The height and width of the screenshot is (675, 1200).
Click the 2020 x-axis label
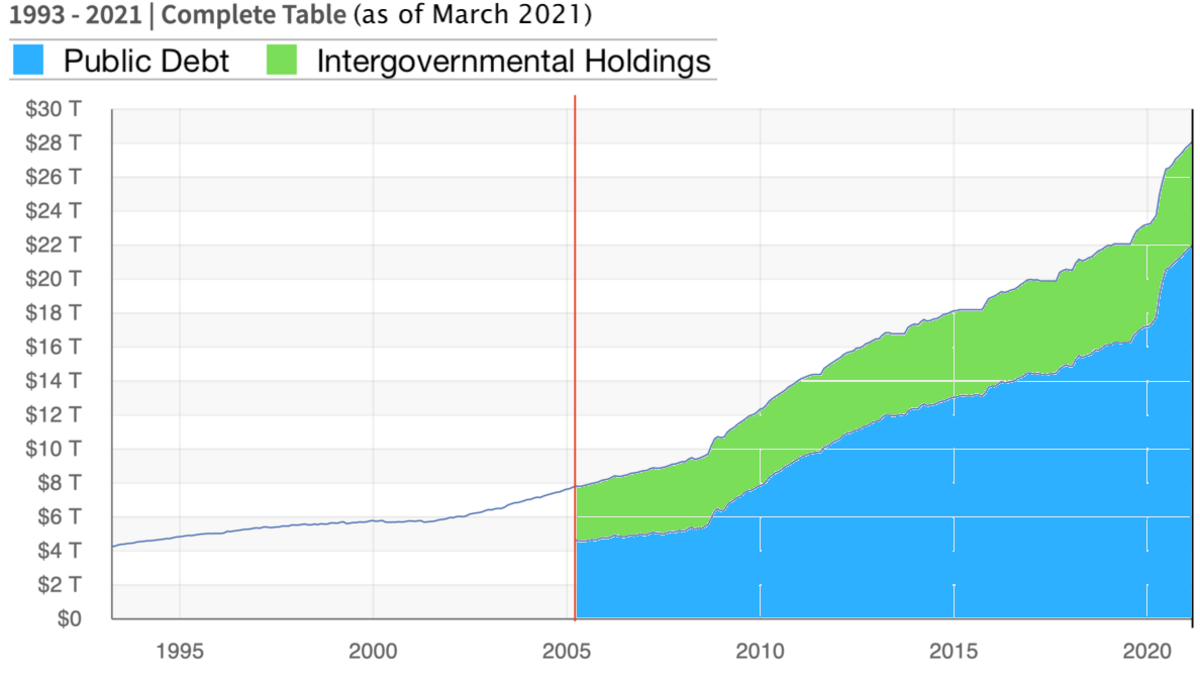click(x=1148, y=650)
